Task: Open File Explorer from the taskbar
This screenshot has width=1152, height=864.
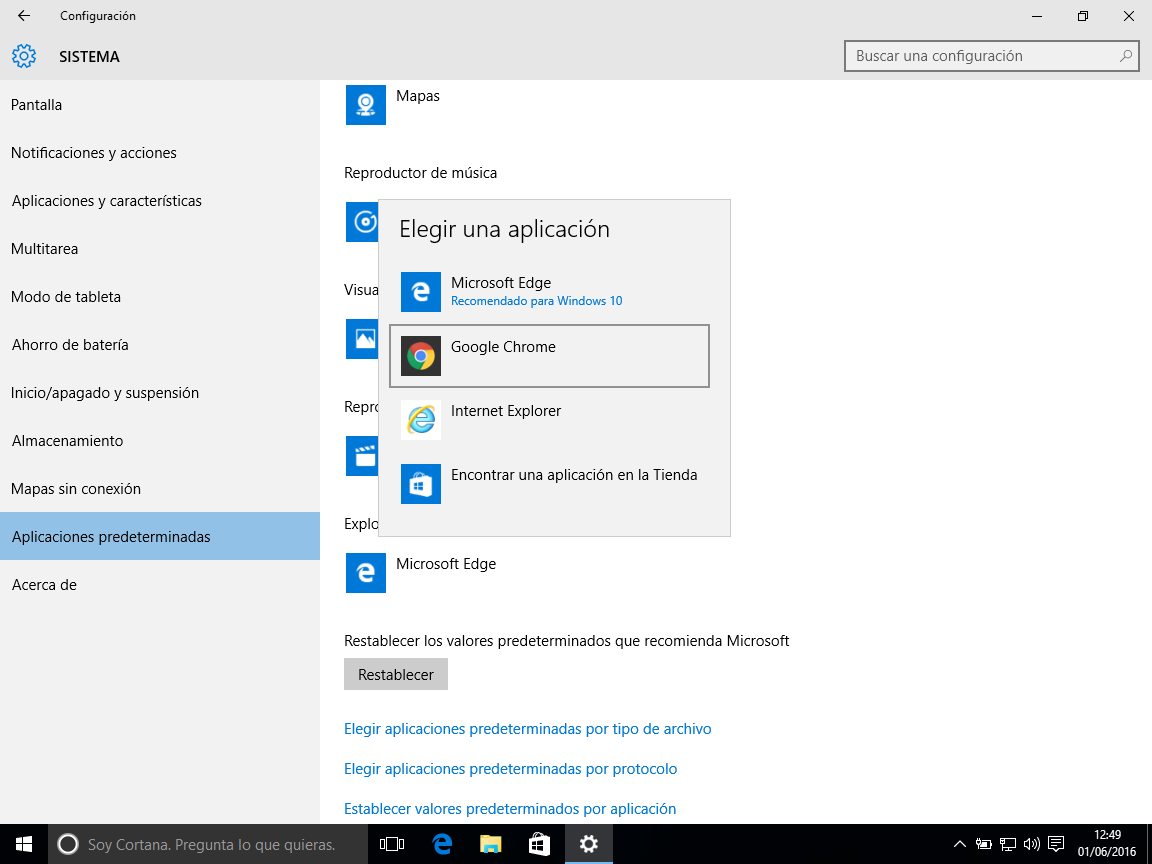Action: [x=490, y=844]
